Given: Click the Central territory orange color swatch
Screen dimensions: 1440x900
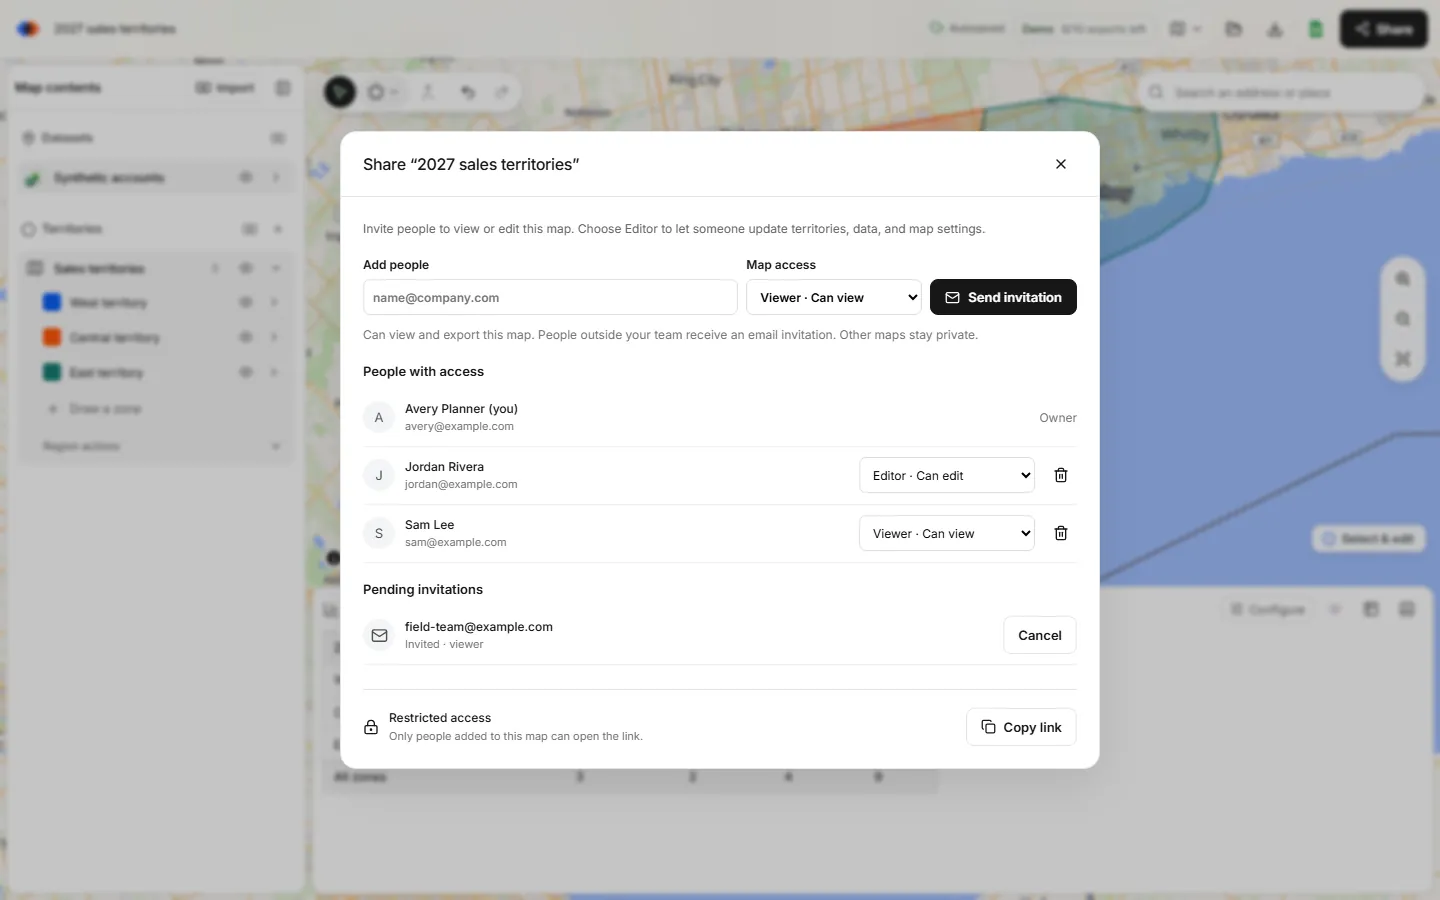Looking at the screenshot, I should pyautogui.click(x=52, y=337).
